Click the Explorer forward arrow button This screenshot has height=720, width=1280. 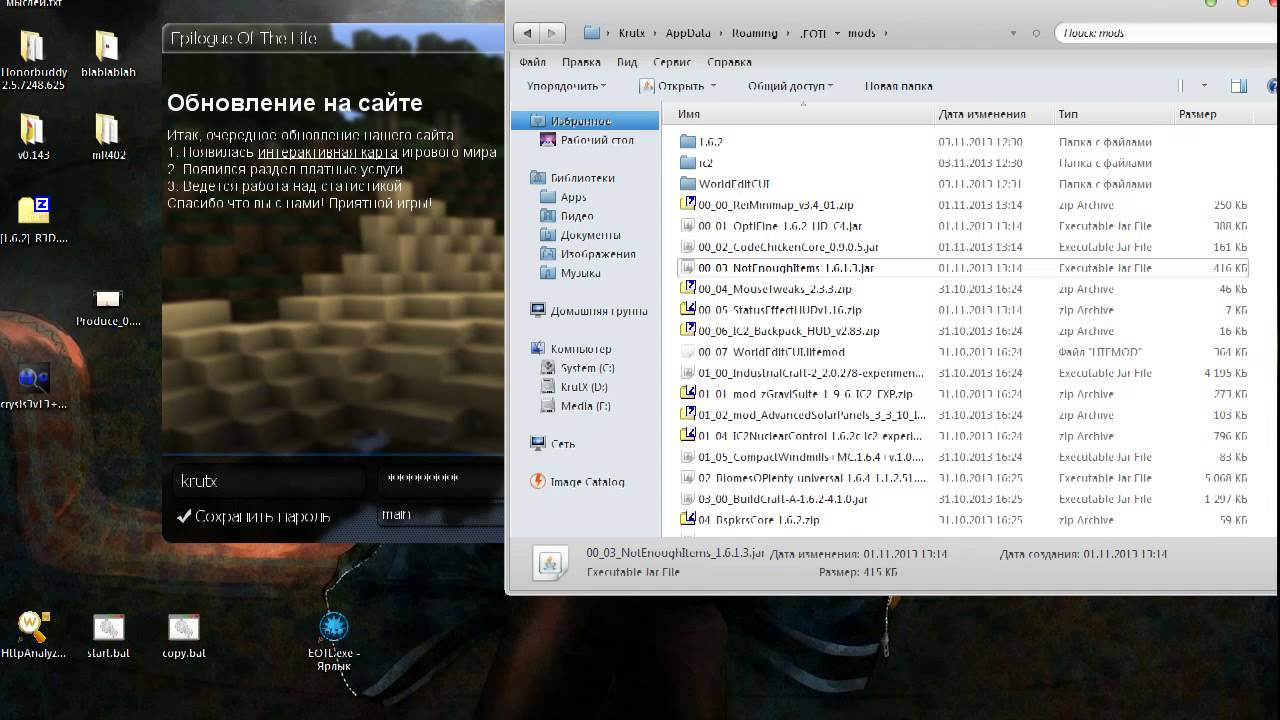pyautogui.click(x=550, y=33)
